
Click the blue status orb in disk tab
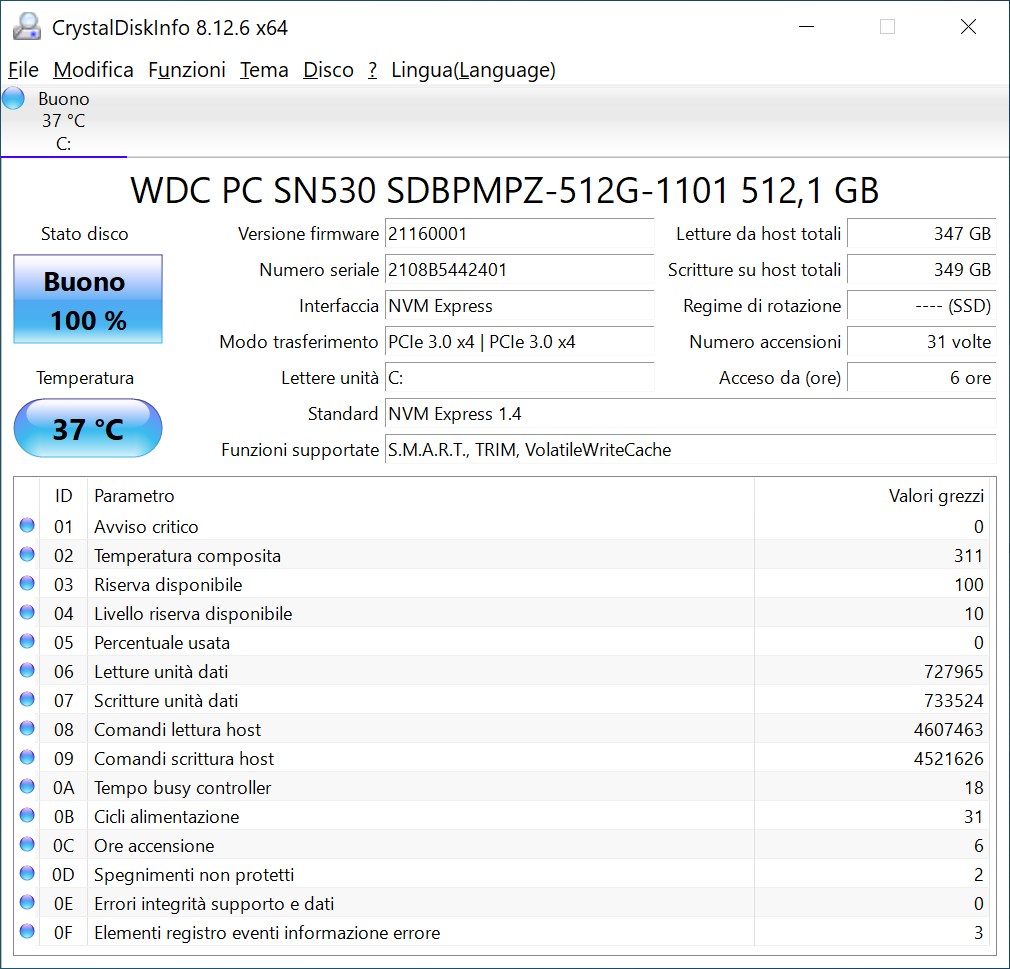[x=14, y=99]
